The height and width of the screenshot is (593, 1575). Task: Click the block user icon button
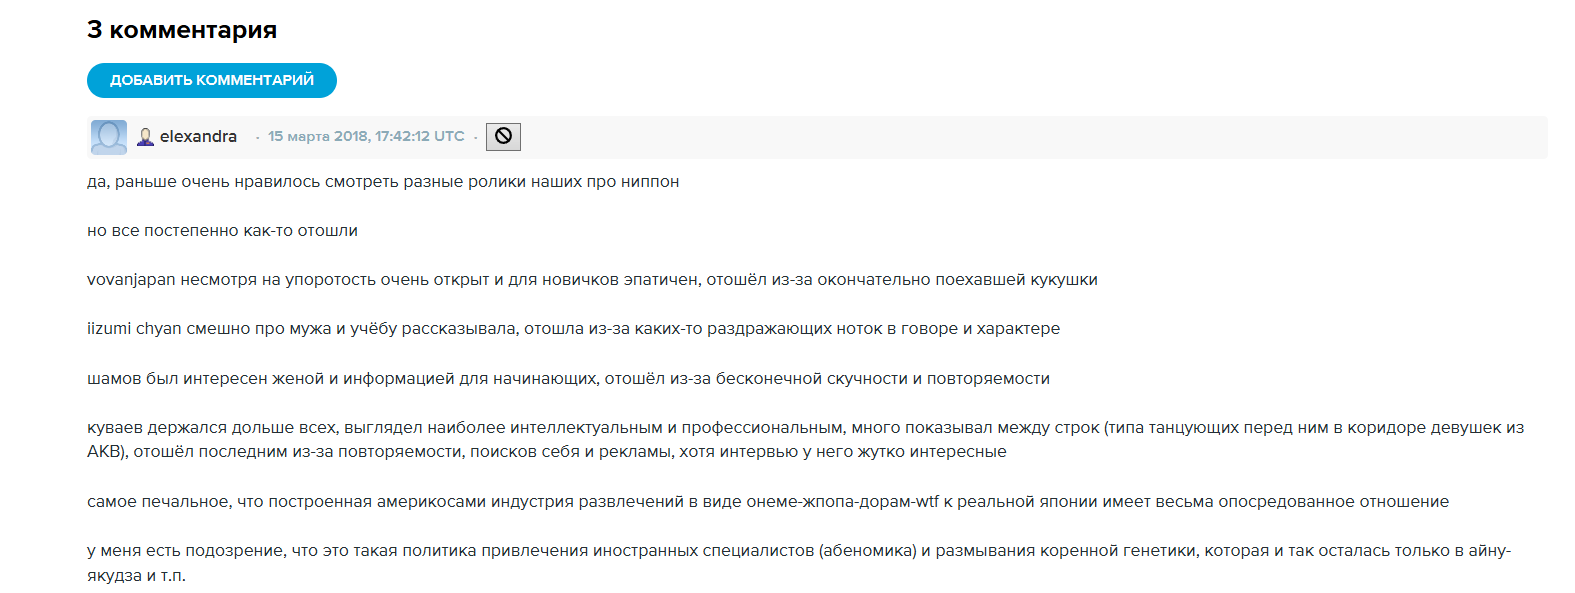point(503,136)
